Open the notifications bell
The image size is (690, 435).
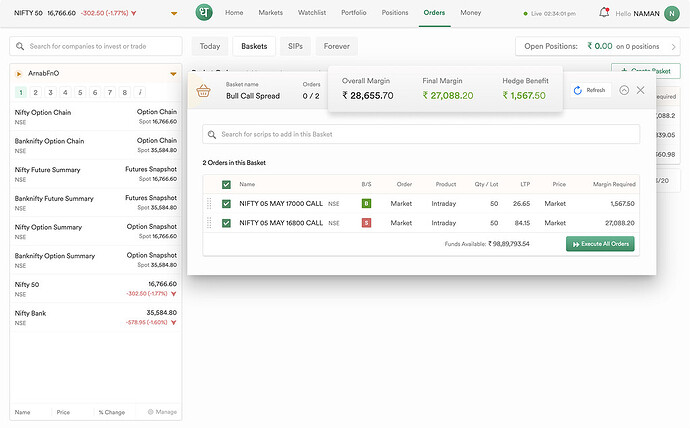604,12
